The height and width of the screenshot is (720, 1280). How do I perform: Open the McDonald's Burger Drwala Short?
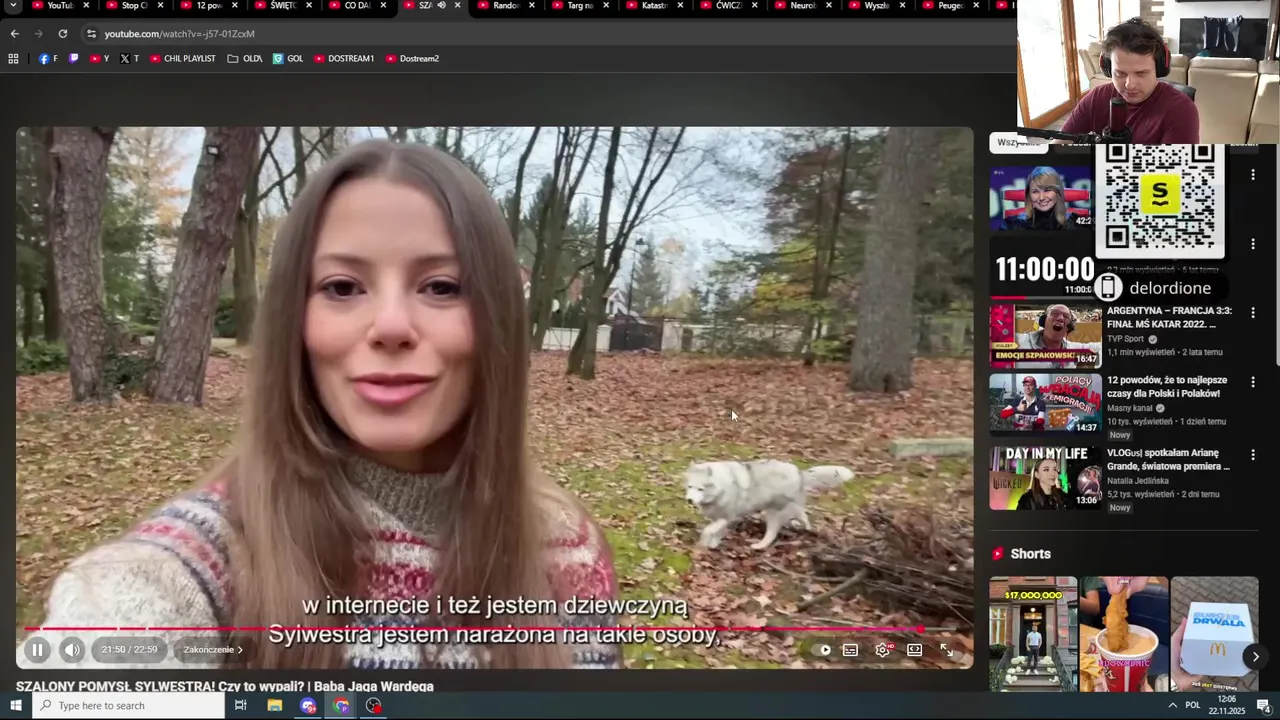pos(1214,633)
